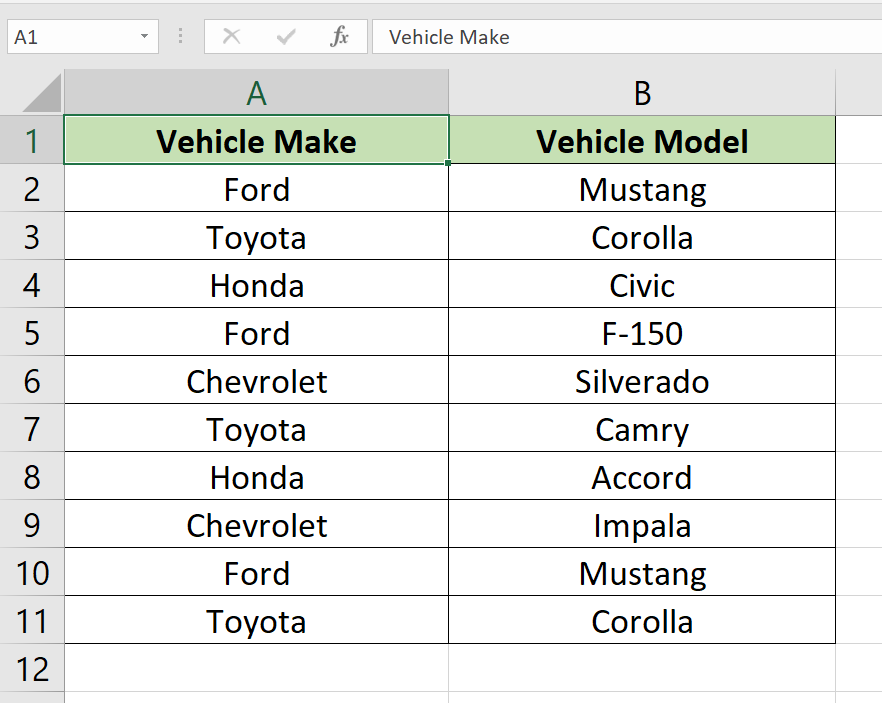
Task: Click the formula bar containing Vehicle Make
Action: tap(627, 37)
